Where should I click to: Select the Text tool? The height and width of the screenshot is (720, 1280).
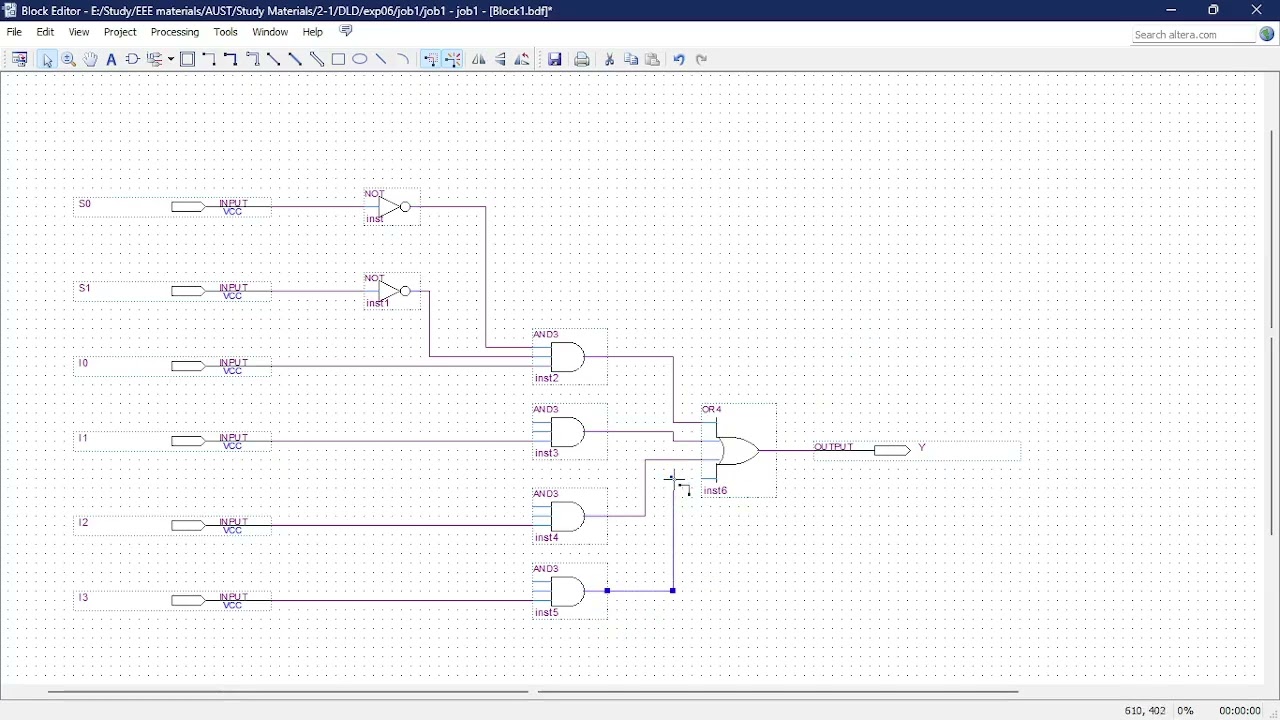(x=111, y=59)
